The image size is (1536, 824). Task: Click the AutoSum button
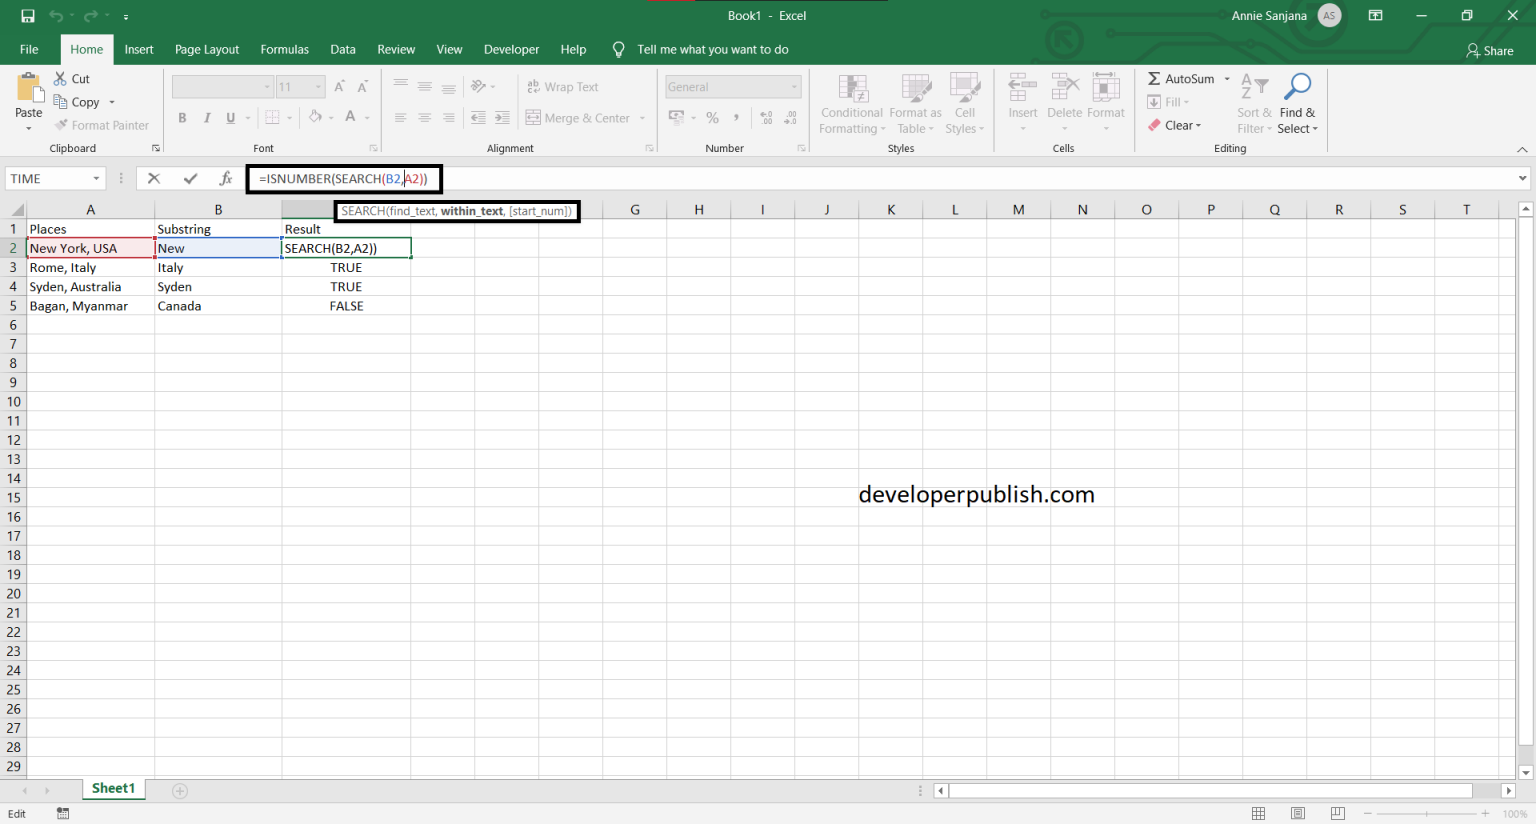point(1182,79)
